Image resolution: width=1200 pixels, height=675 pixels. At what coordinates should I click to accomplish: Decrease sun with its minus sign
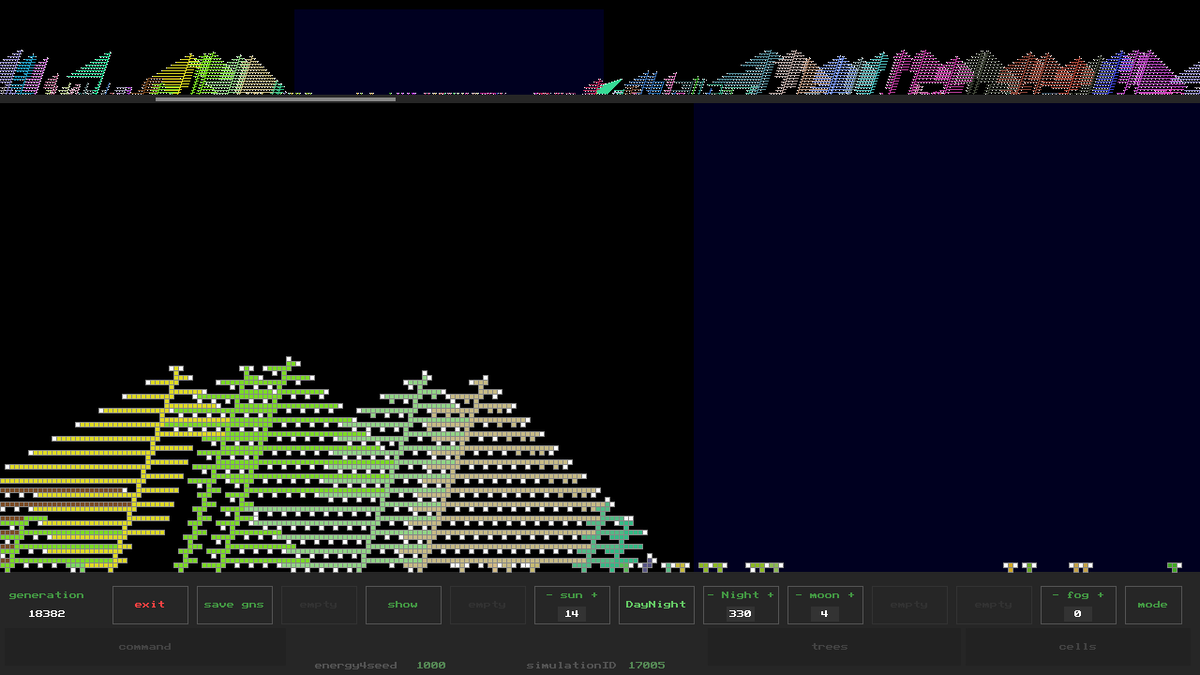click(549, 595)
